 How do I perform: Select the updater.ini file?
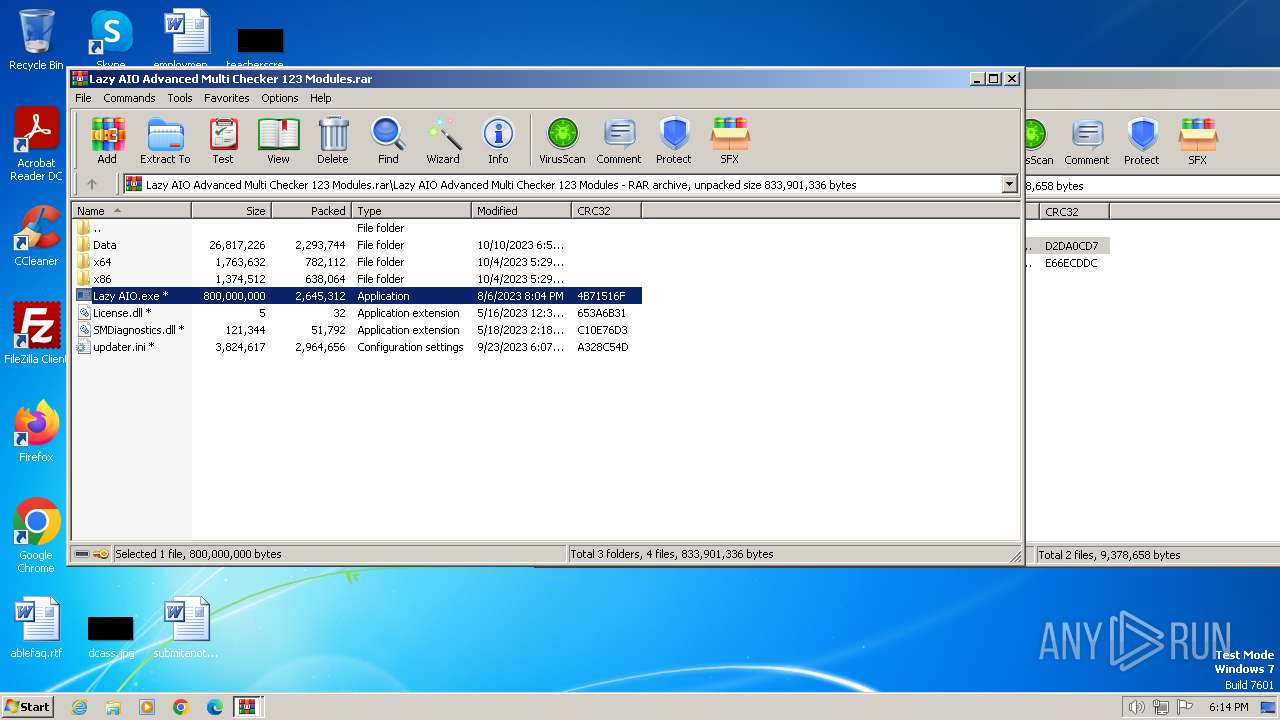pyautogui.click(x=357, y=347)
